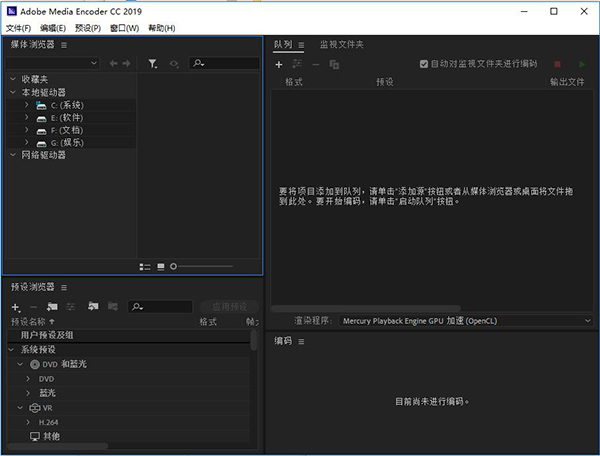Click the filter funnel icon in media browser
The width and height of the screenshot is (600, 456).
pyautogui.click(x=153, y=64)
